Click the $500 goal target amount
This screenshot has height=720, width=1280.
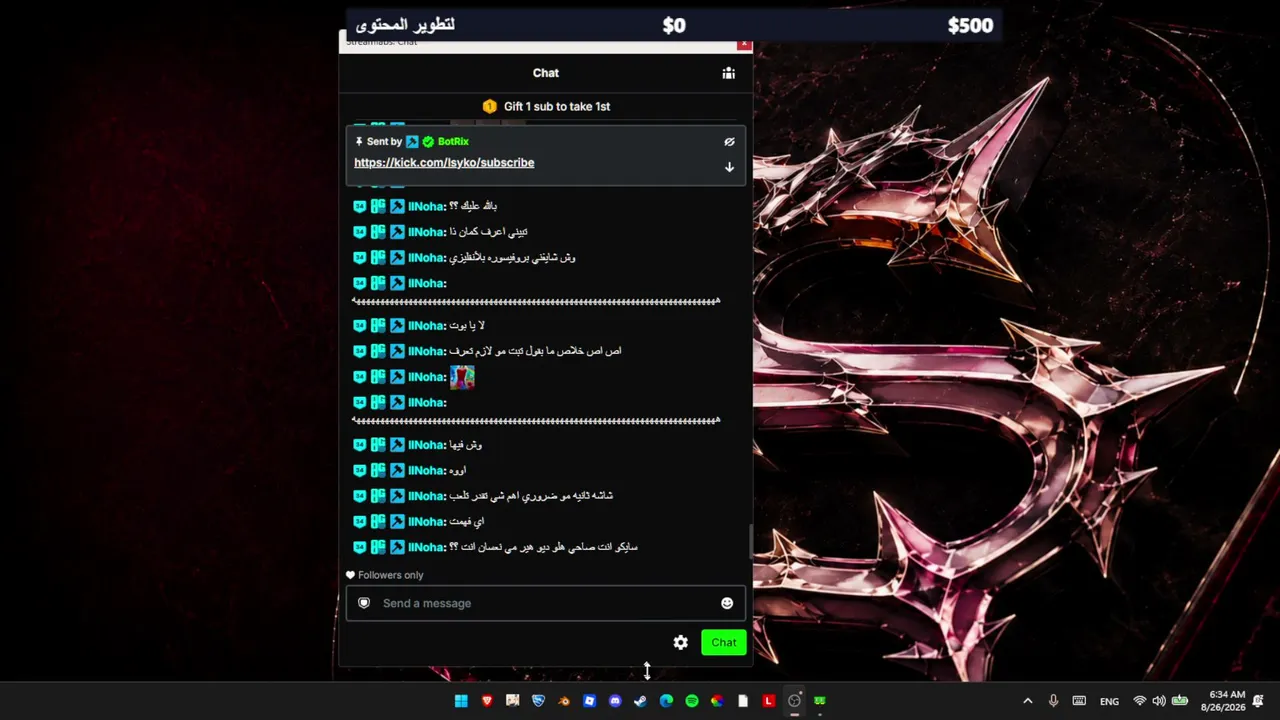(970, 26)
